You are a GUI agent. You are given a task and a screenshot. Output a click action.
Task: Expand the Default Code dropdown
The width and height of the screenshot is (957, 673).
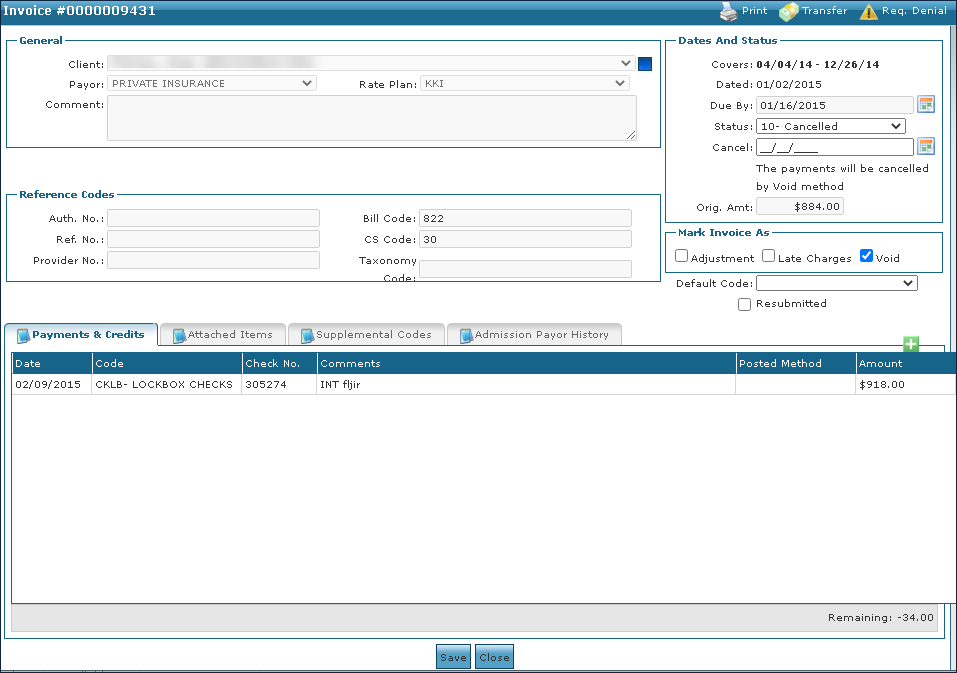pos(836,283)
